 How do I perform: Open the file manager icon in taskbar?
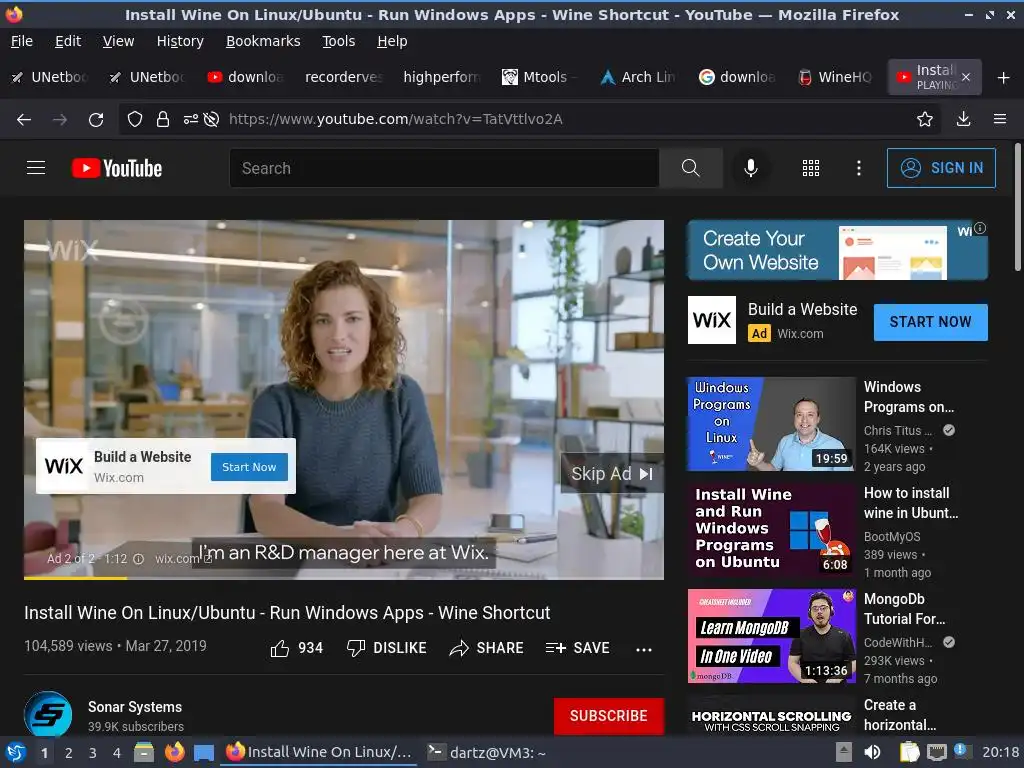coord(144,753)
